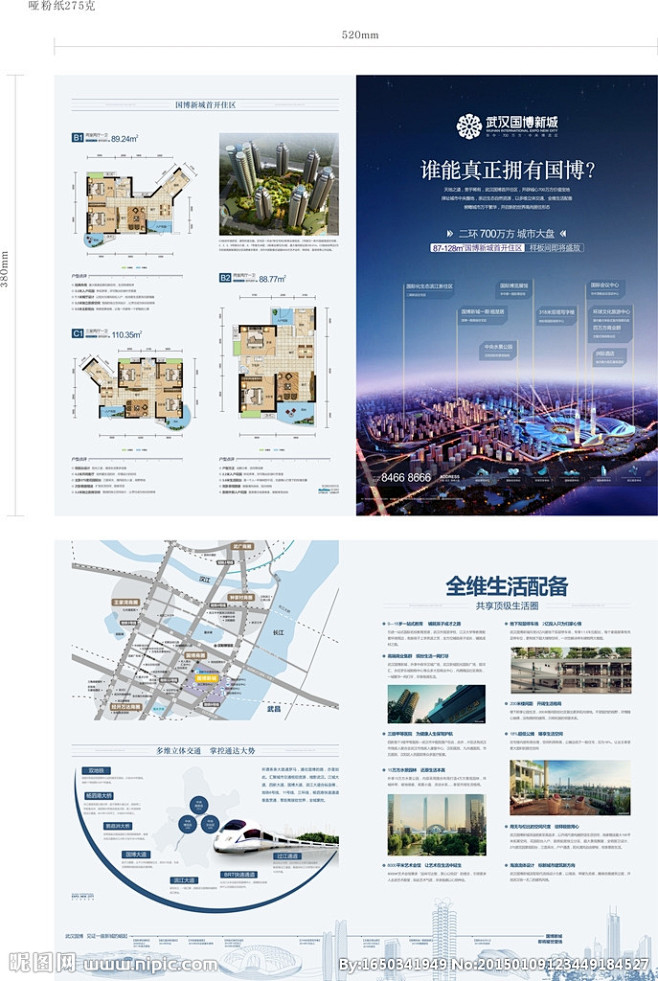Screen dimensions: 658x981
Task: Open the C1 110.35m² floor plan drawing
Action: [135, 393]
